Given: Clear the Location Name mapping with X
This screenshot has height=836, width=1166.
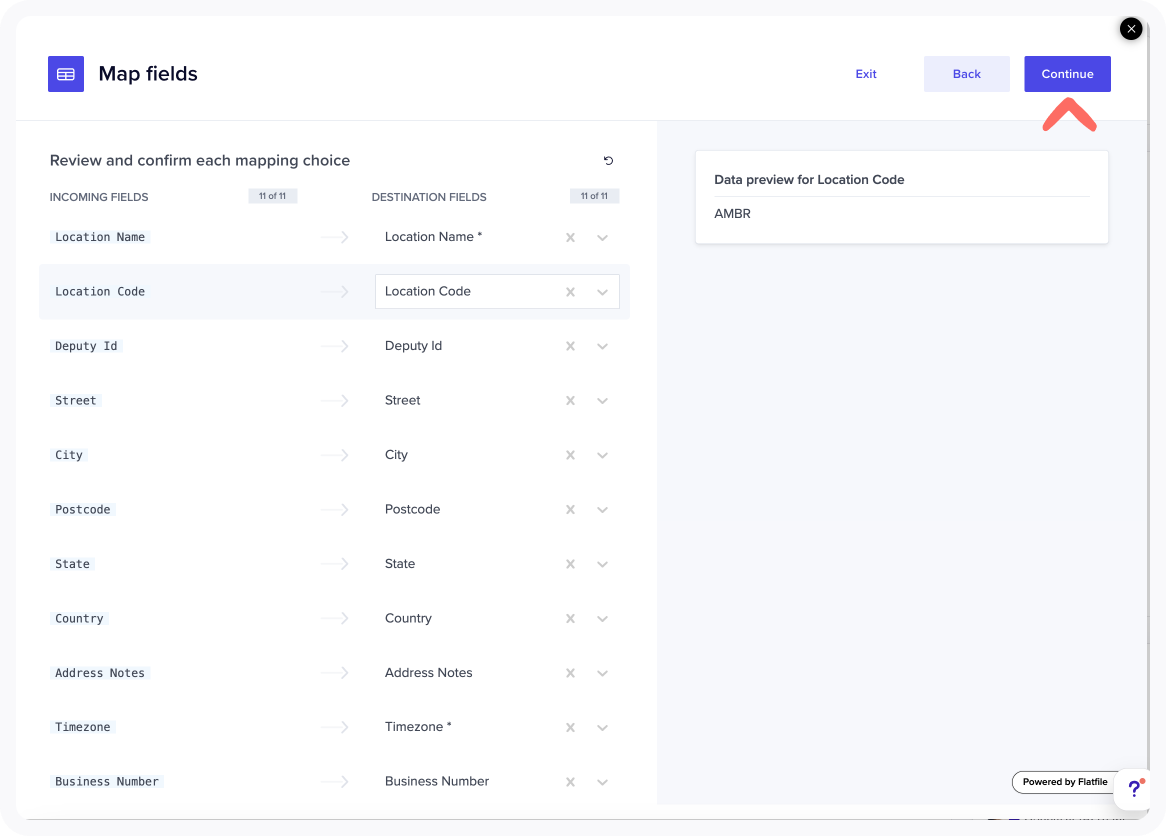Looking at the screenshot, I should tap(570, 238).
